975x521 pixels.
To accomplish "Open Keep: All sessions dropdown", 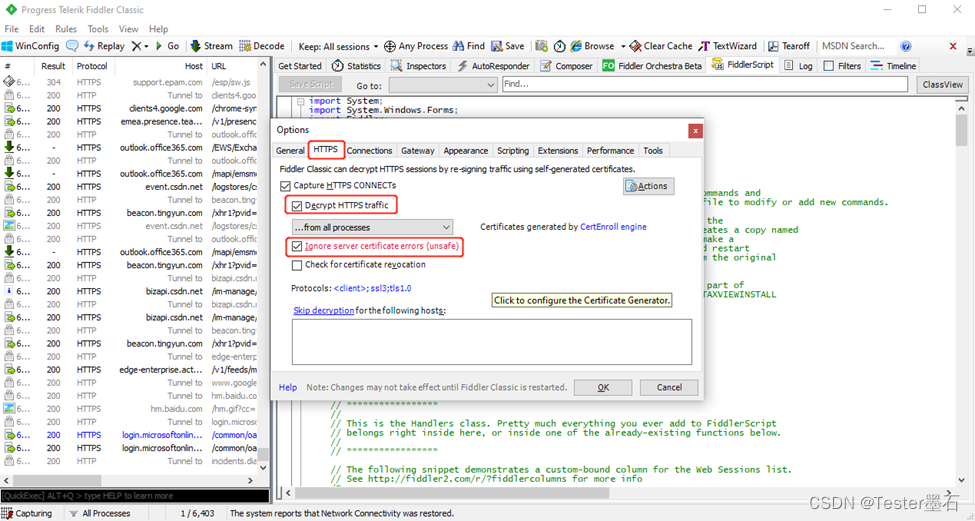I will click(338, 46).
